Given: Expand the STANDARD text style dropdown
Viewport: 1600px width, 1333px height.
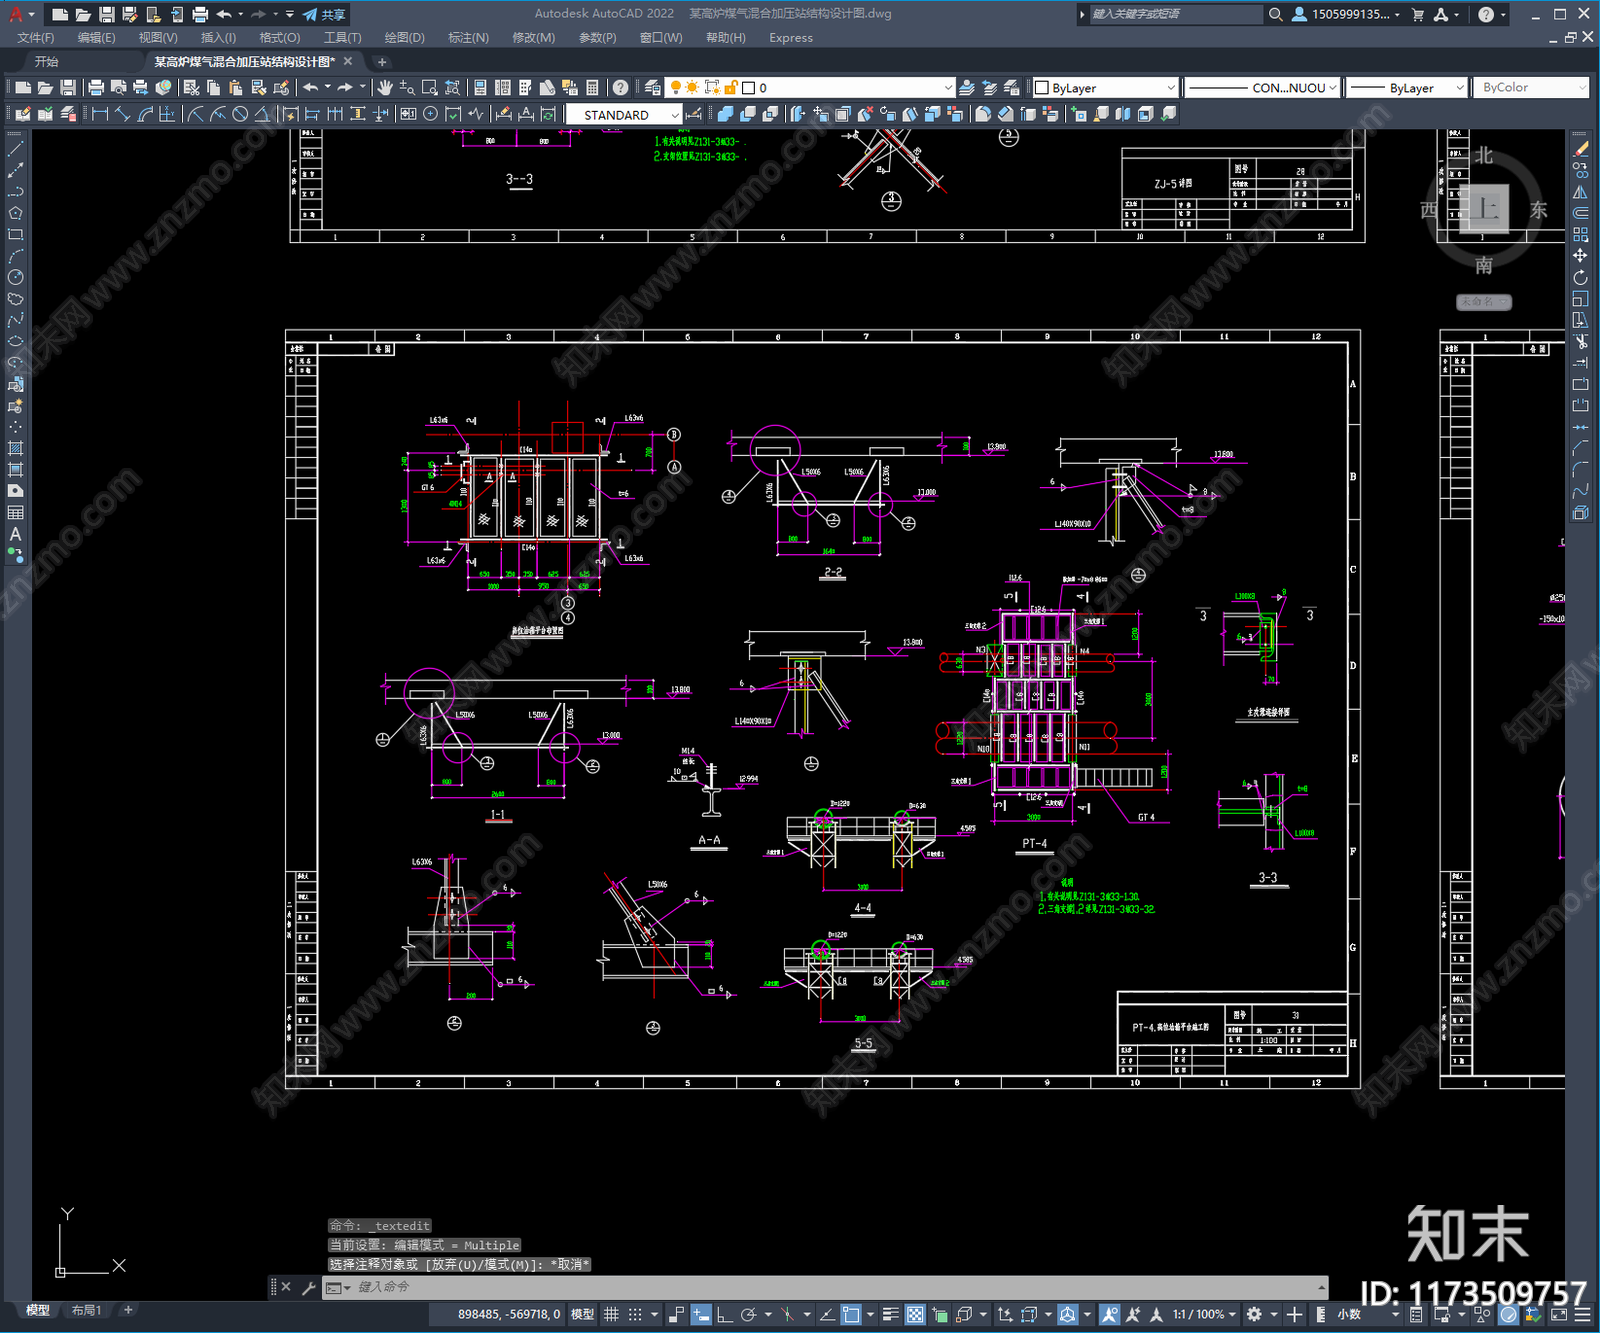Looking at the screenshot, I should point(624,115).
